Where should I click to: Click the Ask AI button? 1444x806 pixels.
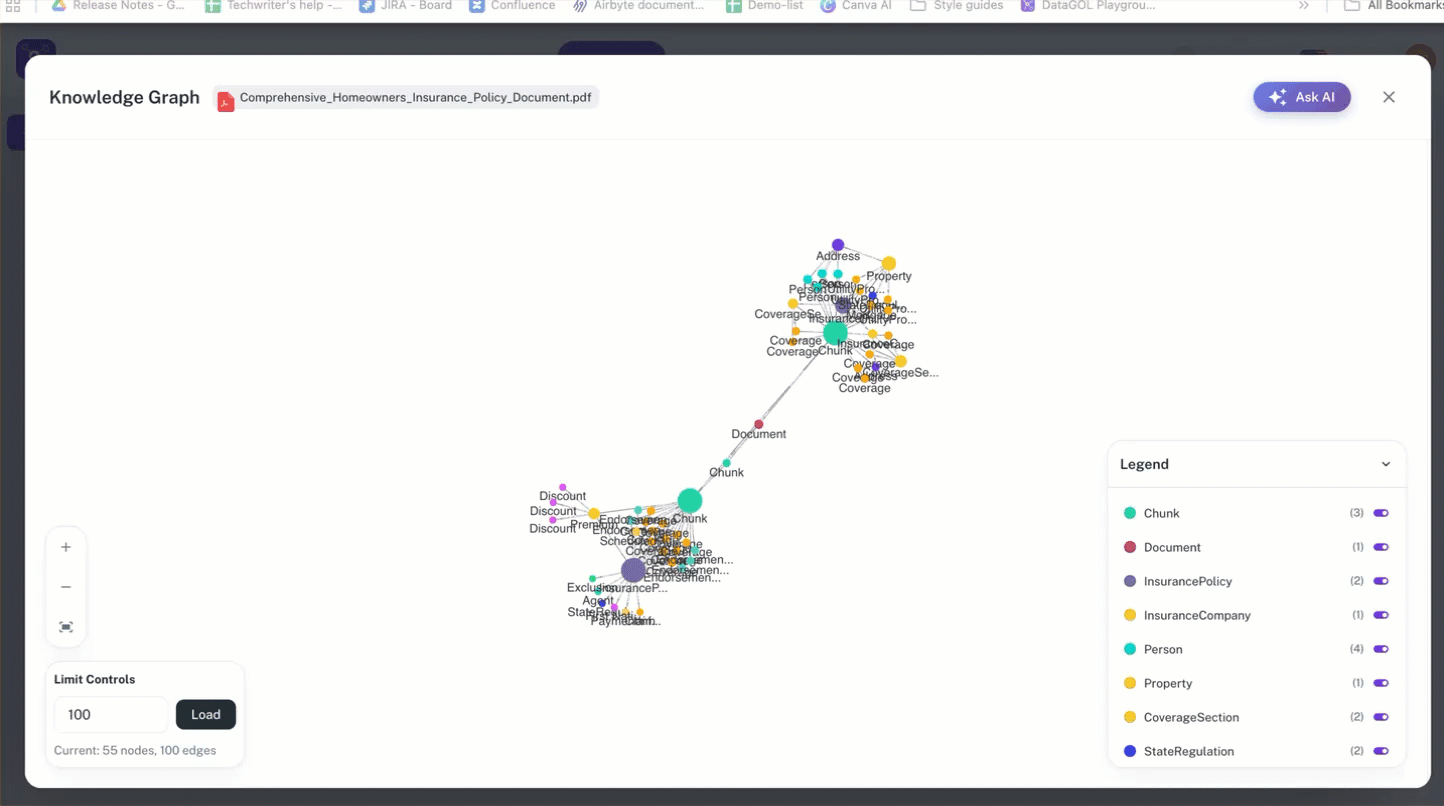1302,97
